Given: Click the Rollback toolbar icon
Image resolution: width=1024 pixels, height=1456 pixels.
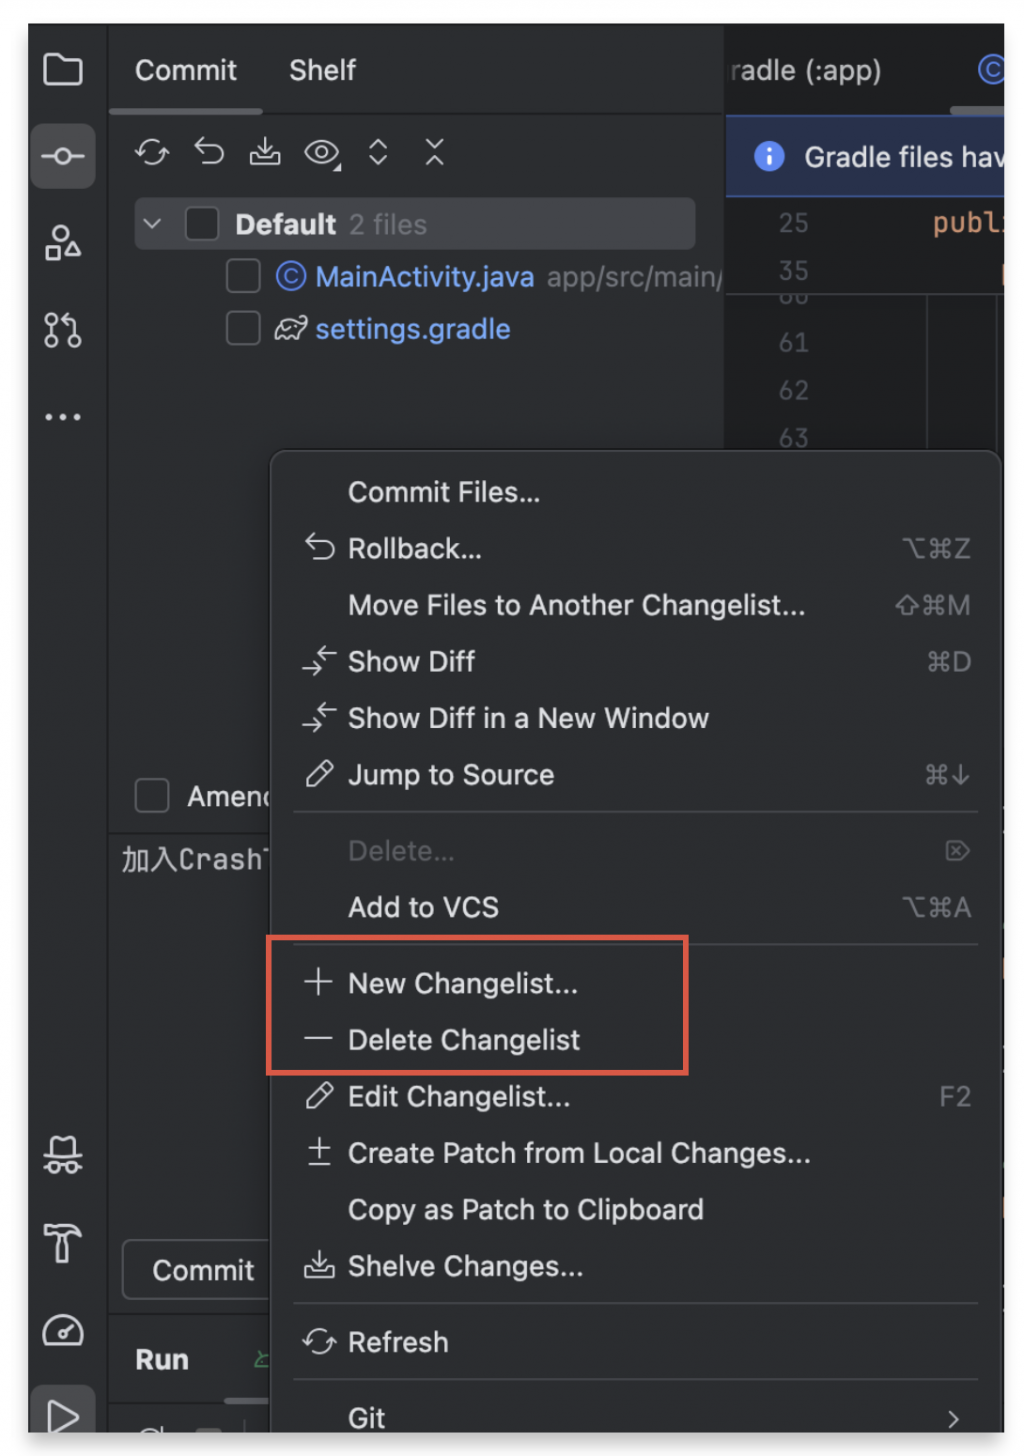Looking at the screenshot, I should click(209, 152).
